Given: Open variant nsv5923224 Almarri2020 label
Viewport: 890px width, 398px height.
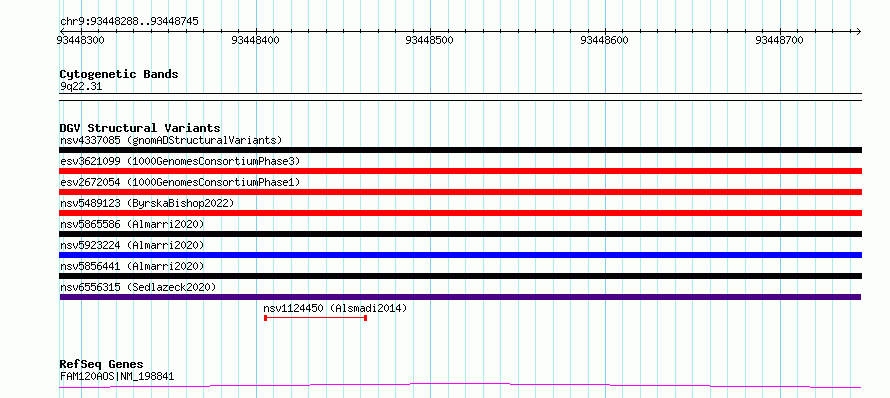Looking at the screenshot, I should click(132, 245).
